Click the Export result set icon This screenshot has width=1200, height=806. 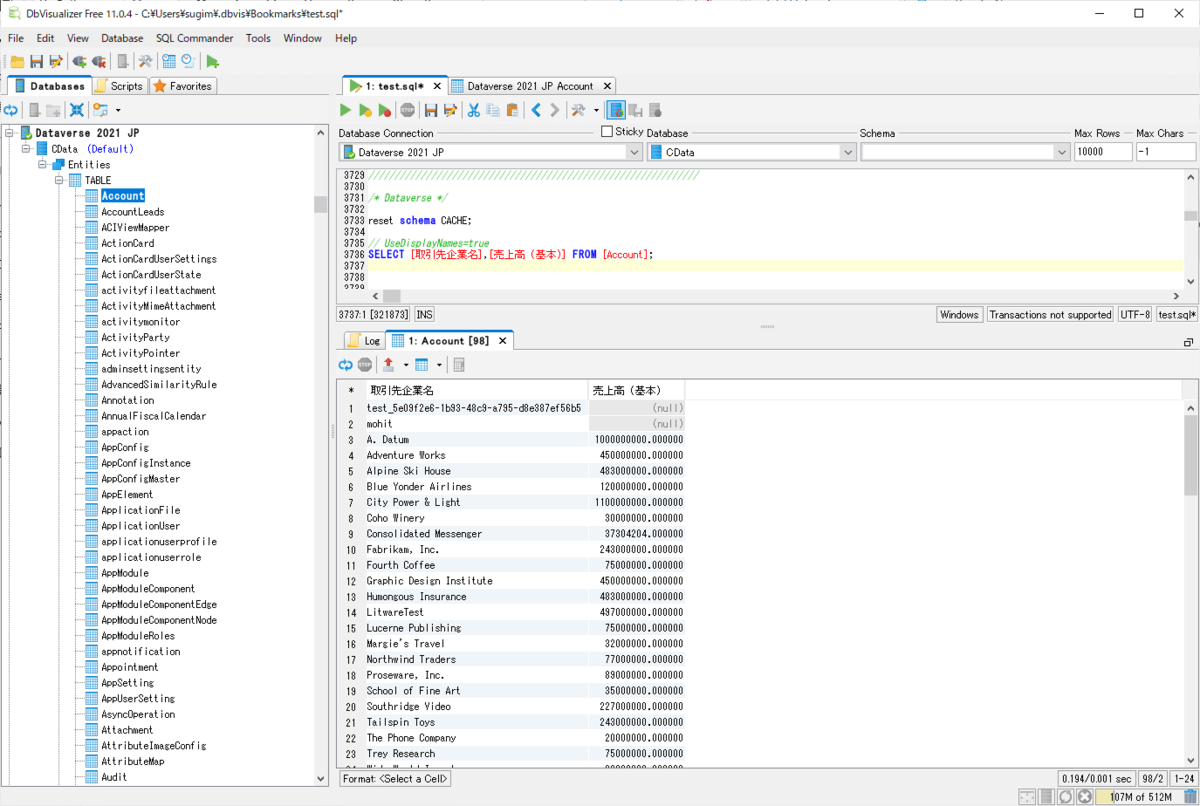pos(388,365)
